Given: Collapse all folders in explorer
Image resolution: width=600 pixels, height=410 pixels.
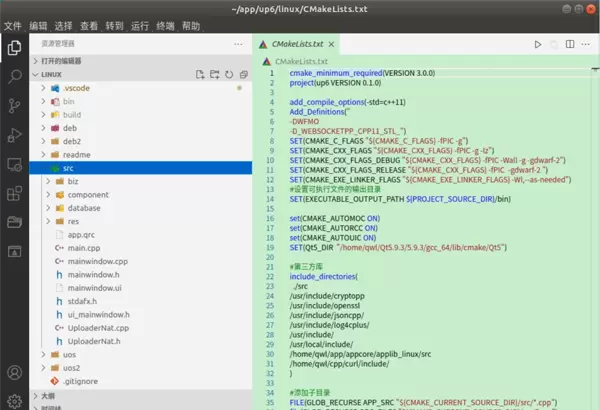Looking at the screenshot, I should [243, 74].
